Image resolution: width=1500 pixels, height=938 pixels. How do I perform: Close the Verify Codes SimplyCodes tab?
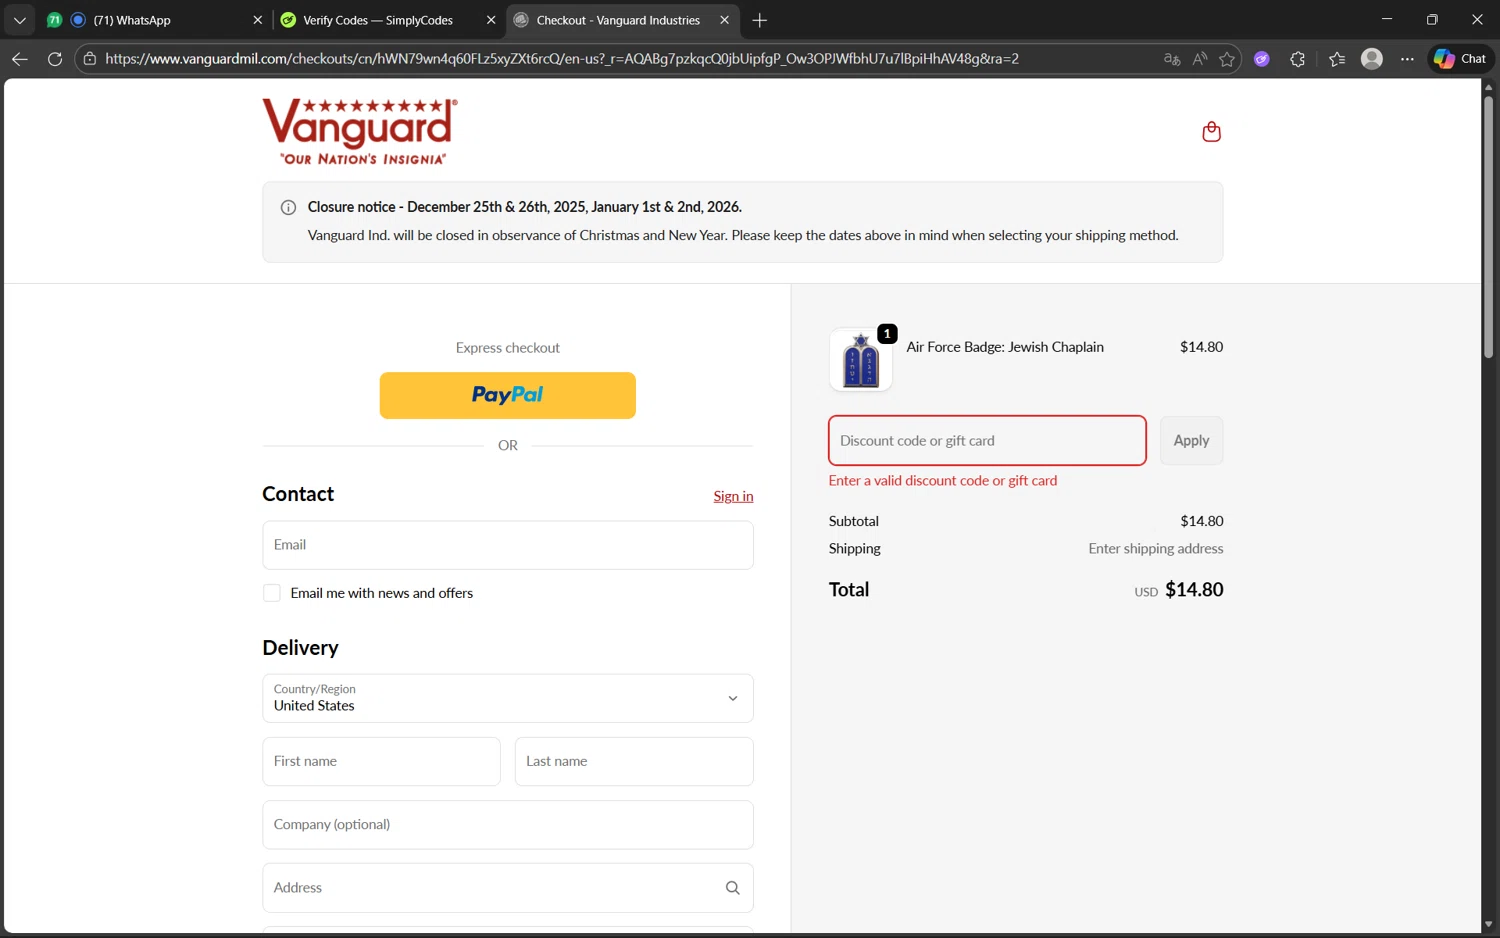491,20
